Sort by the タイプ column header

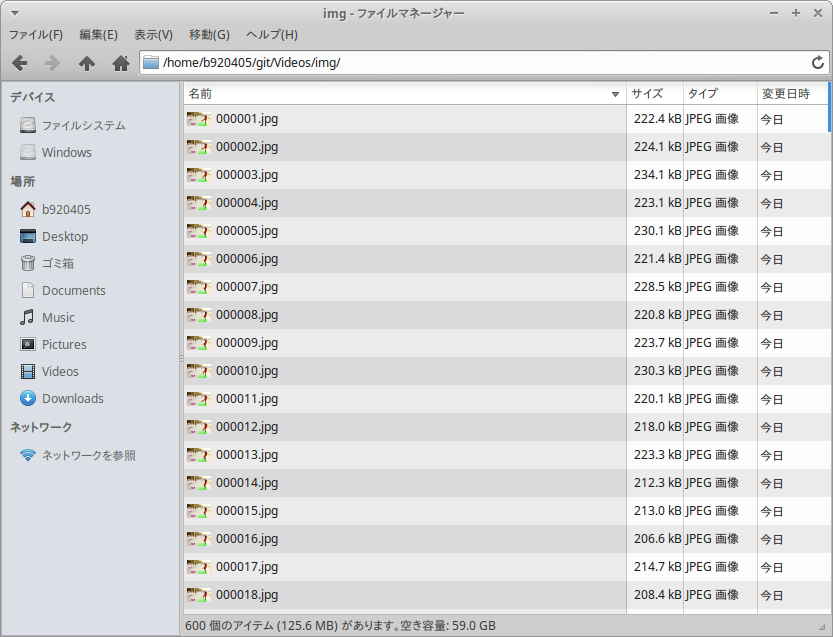(720, 94)
